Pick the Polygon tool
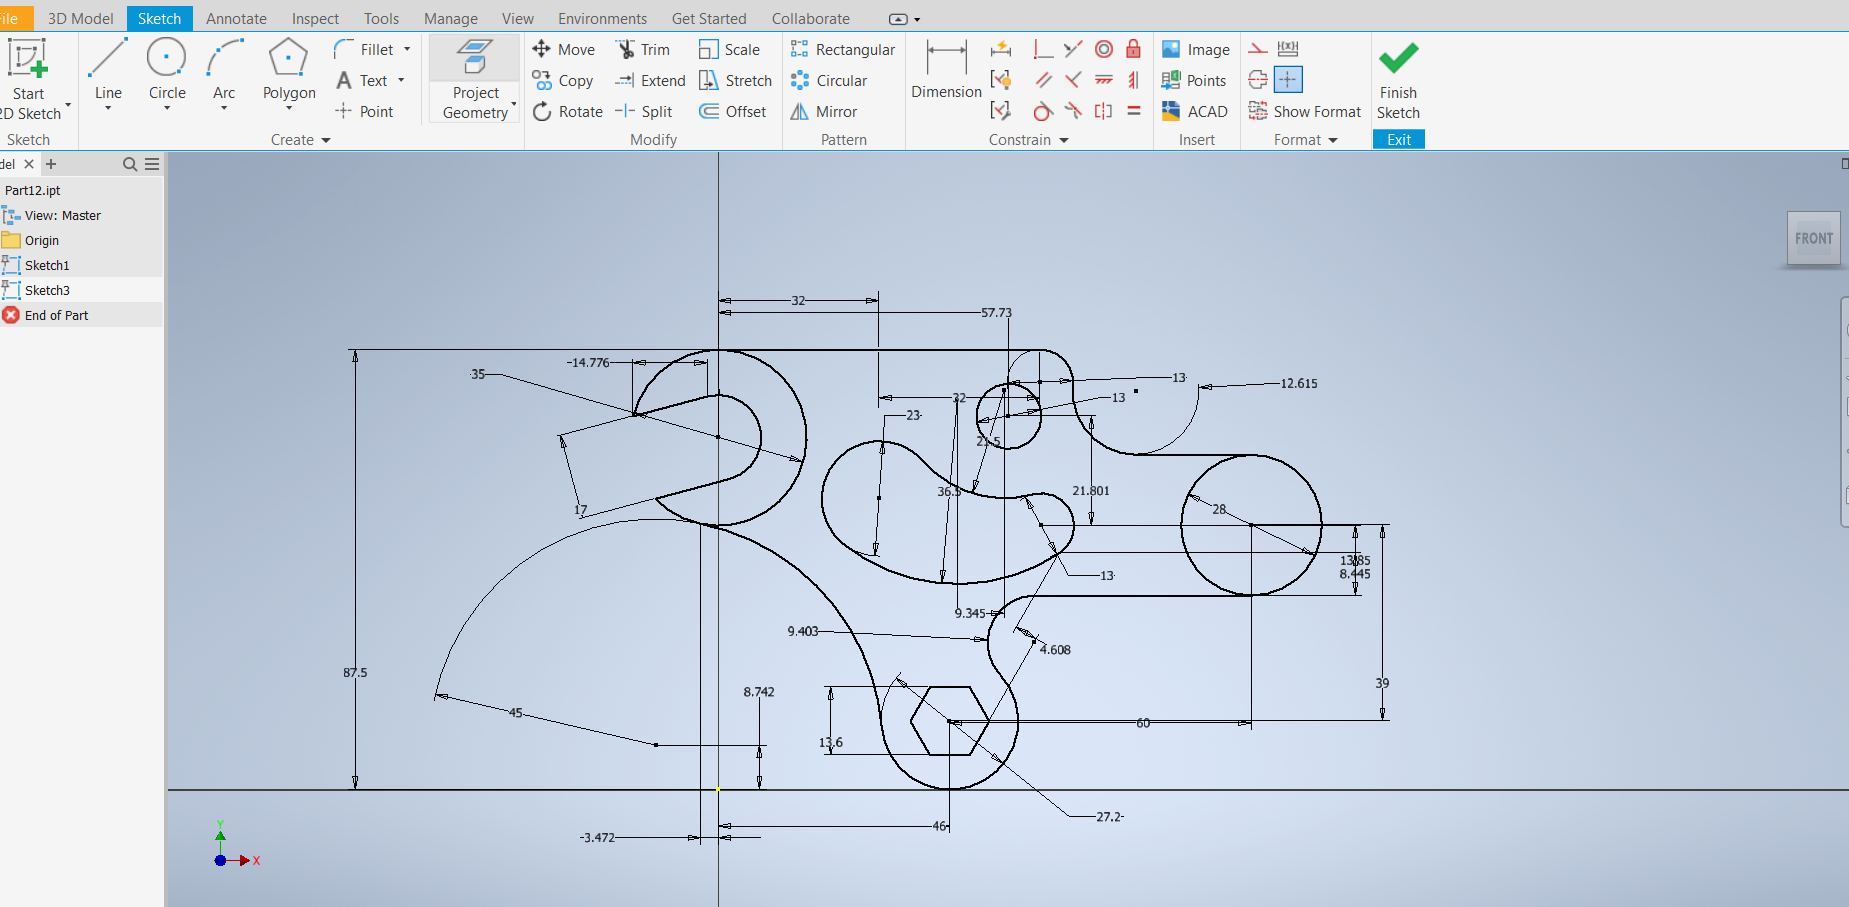Screen dimensions: 1849x907 click(x=288, y=70)
